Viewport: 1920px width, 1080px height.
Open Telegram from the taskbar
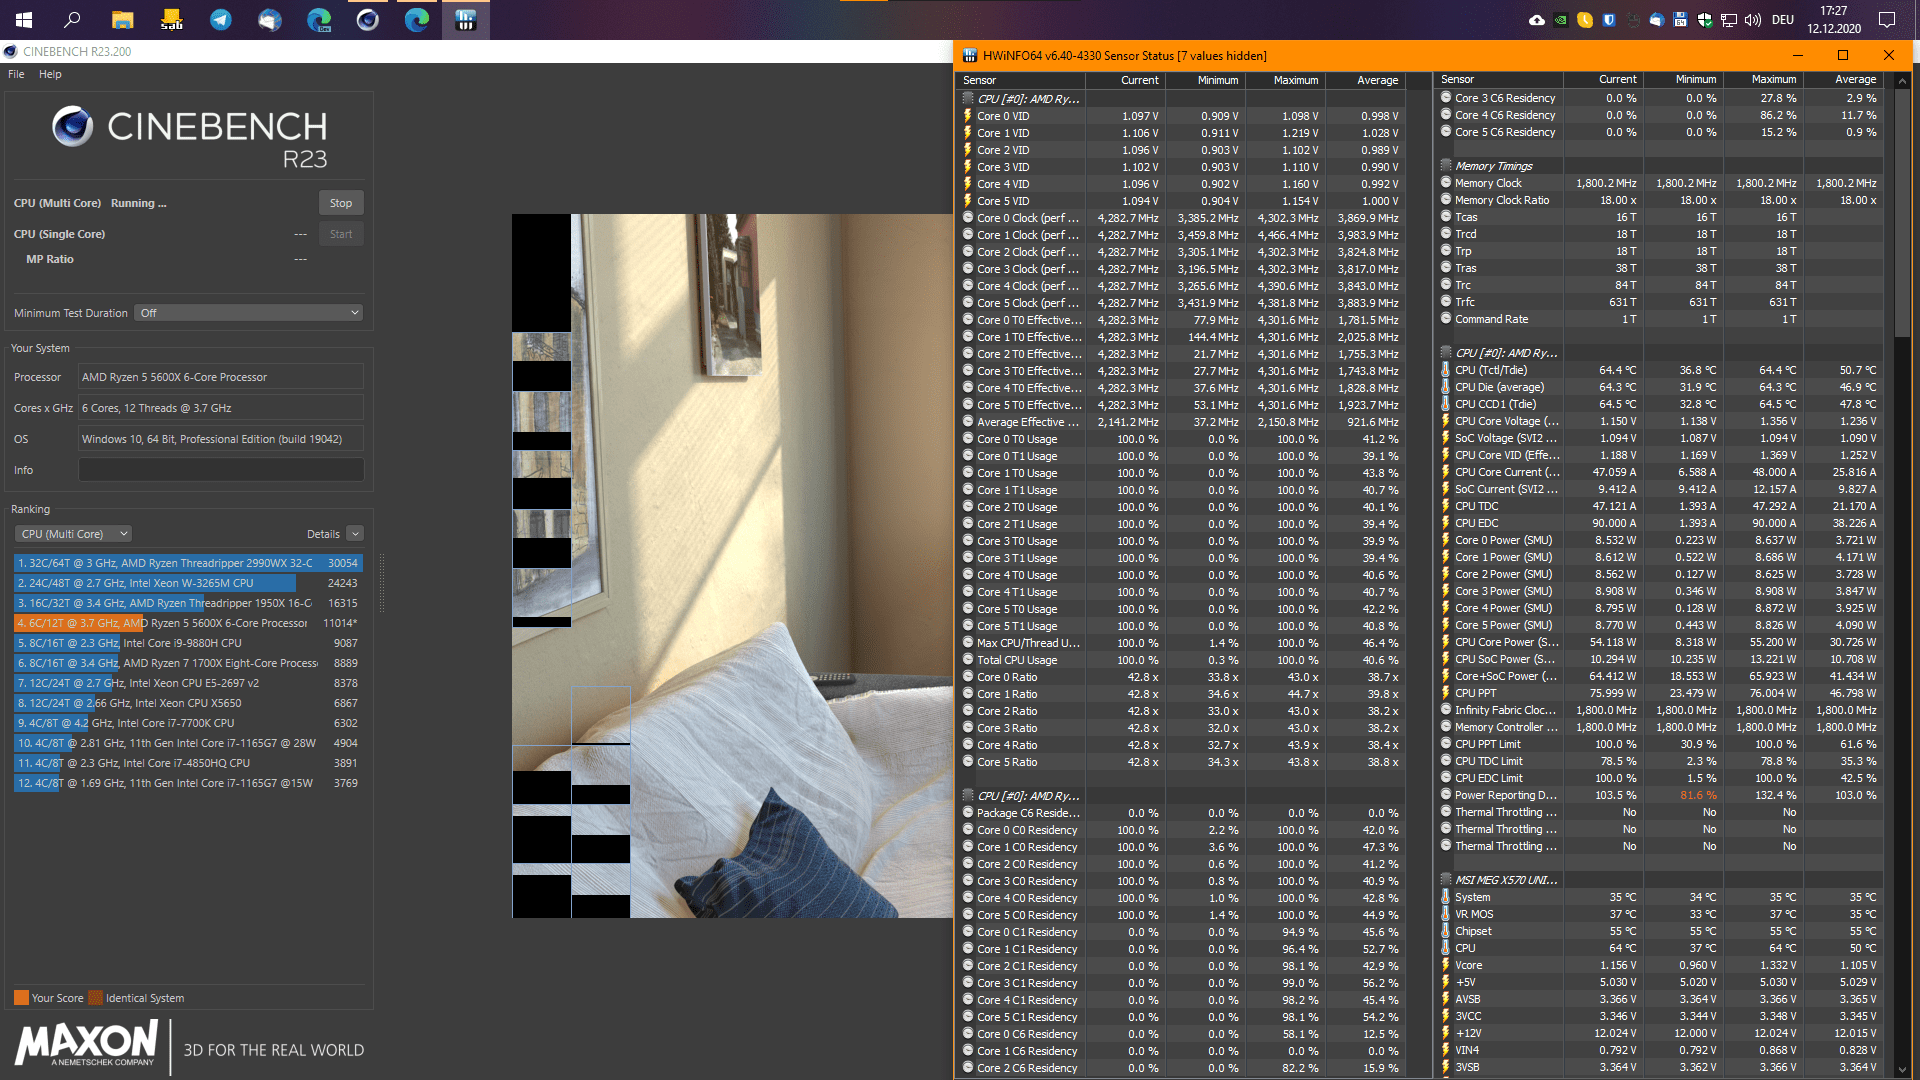pos(220,19)
